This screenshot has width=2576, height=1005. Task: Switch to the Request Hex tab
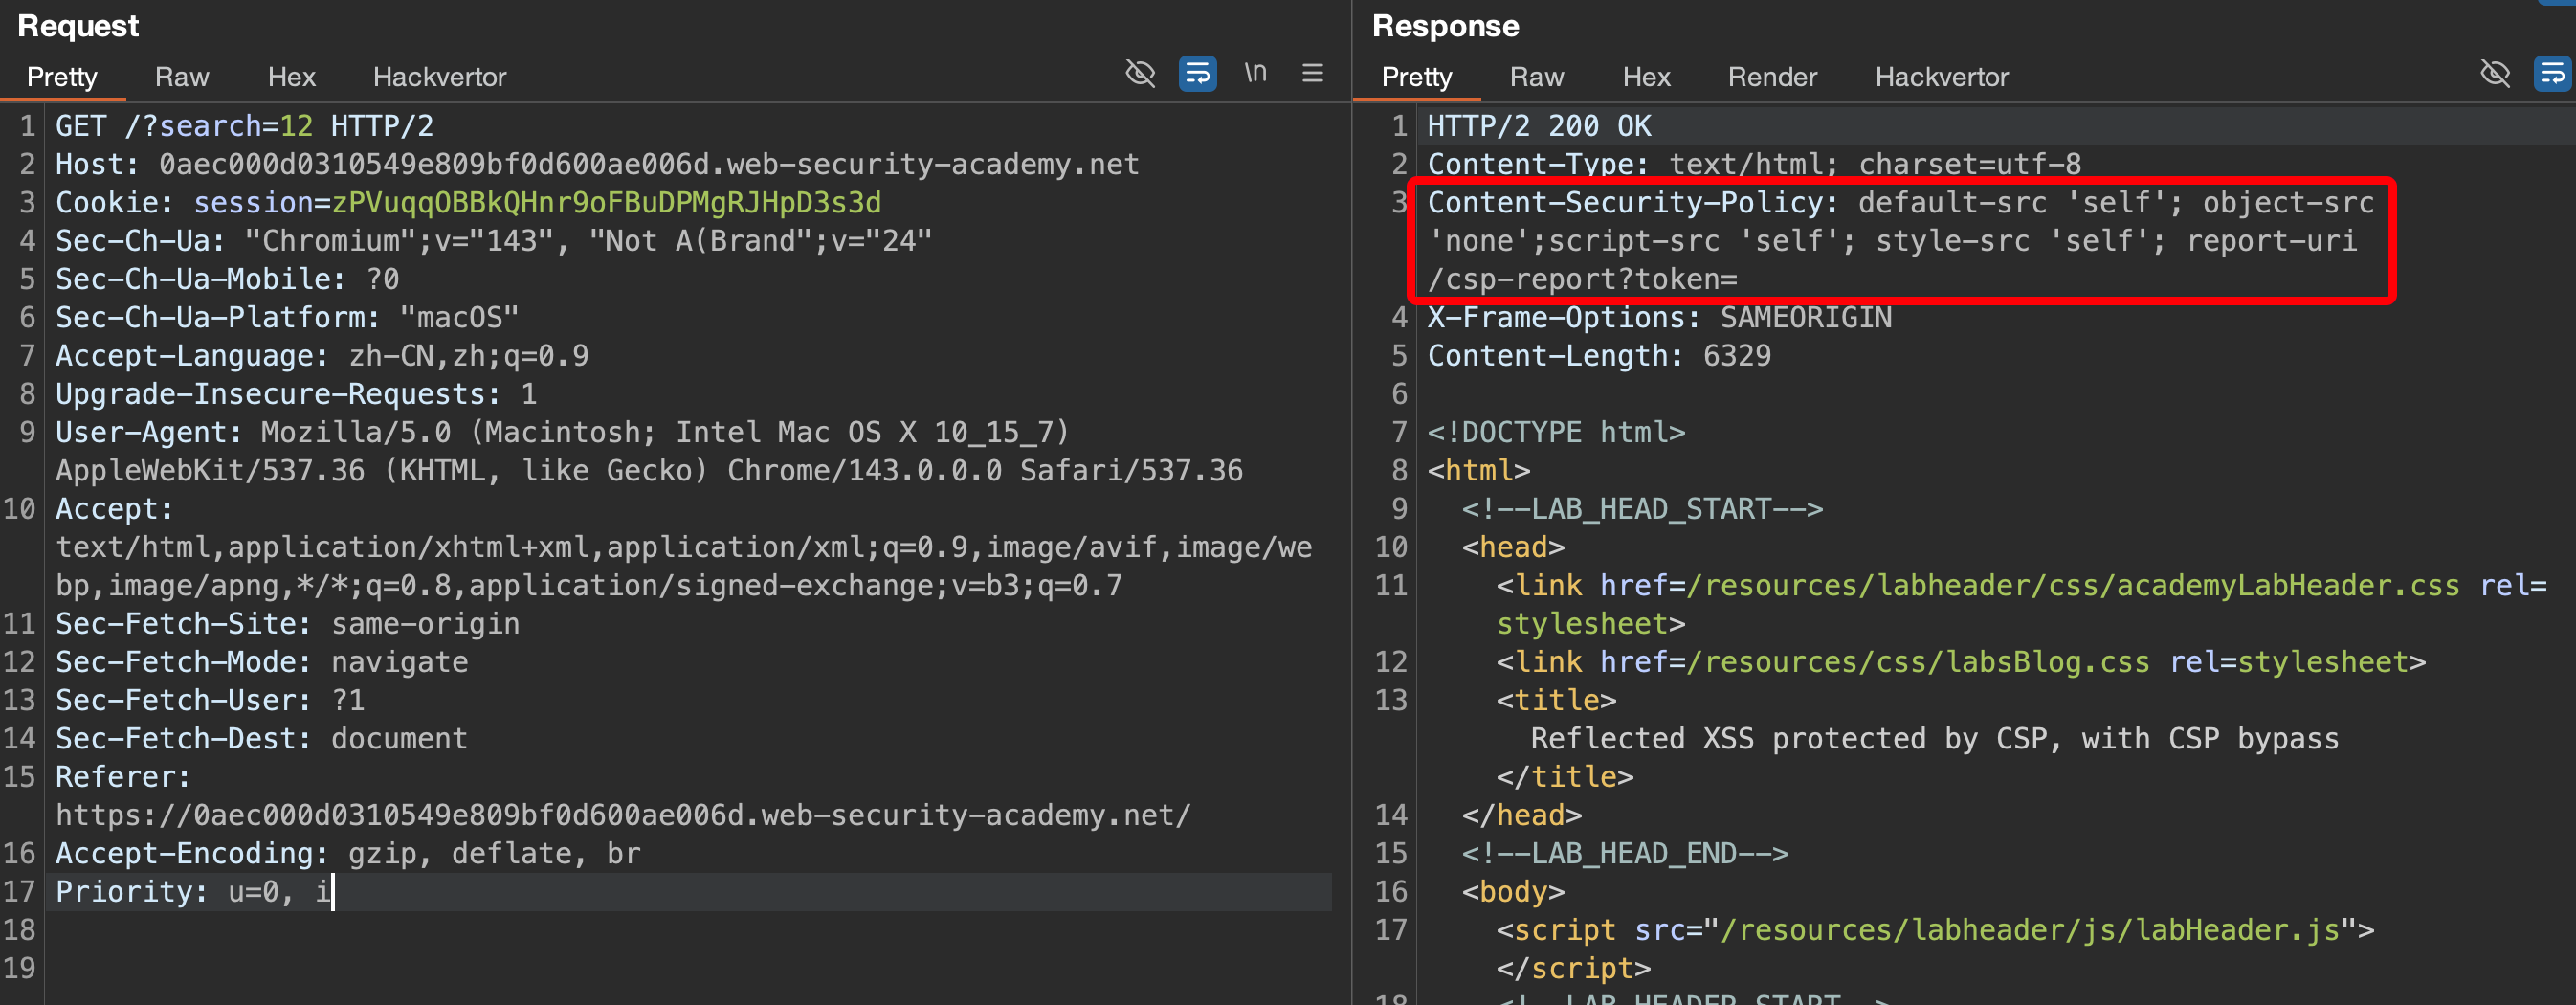[x=291, y=77]
